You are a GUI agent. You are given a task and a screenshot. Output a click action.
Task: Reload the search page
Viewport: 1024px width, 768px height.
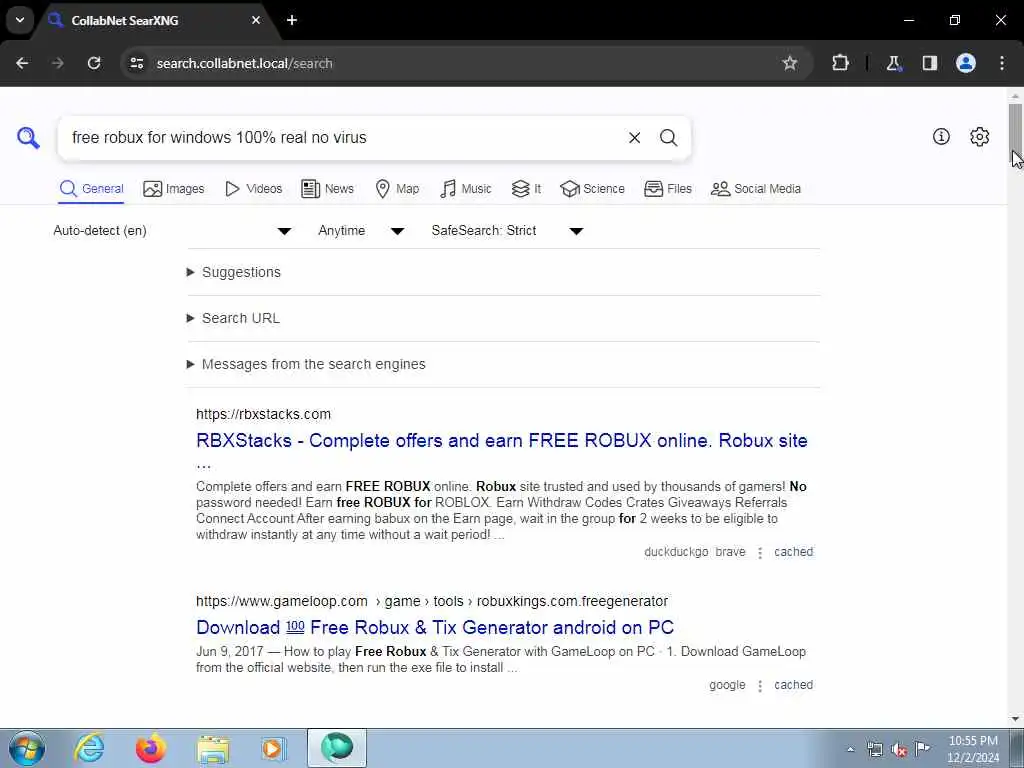point(94,63)
